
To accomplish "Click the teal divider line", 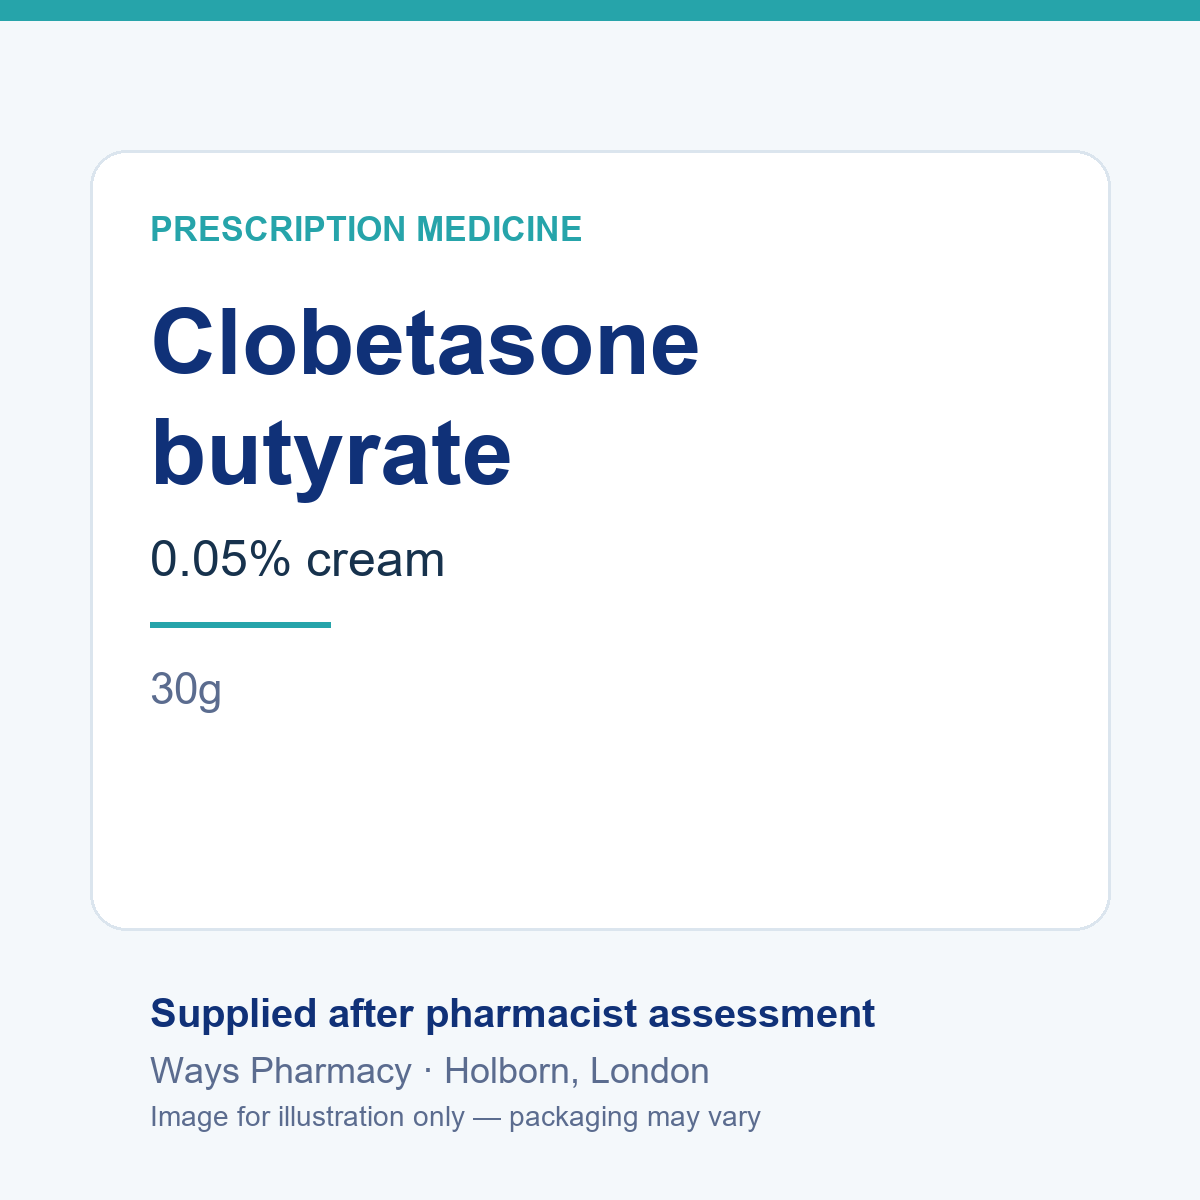I will (x=240, y=625).
